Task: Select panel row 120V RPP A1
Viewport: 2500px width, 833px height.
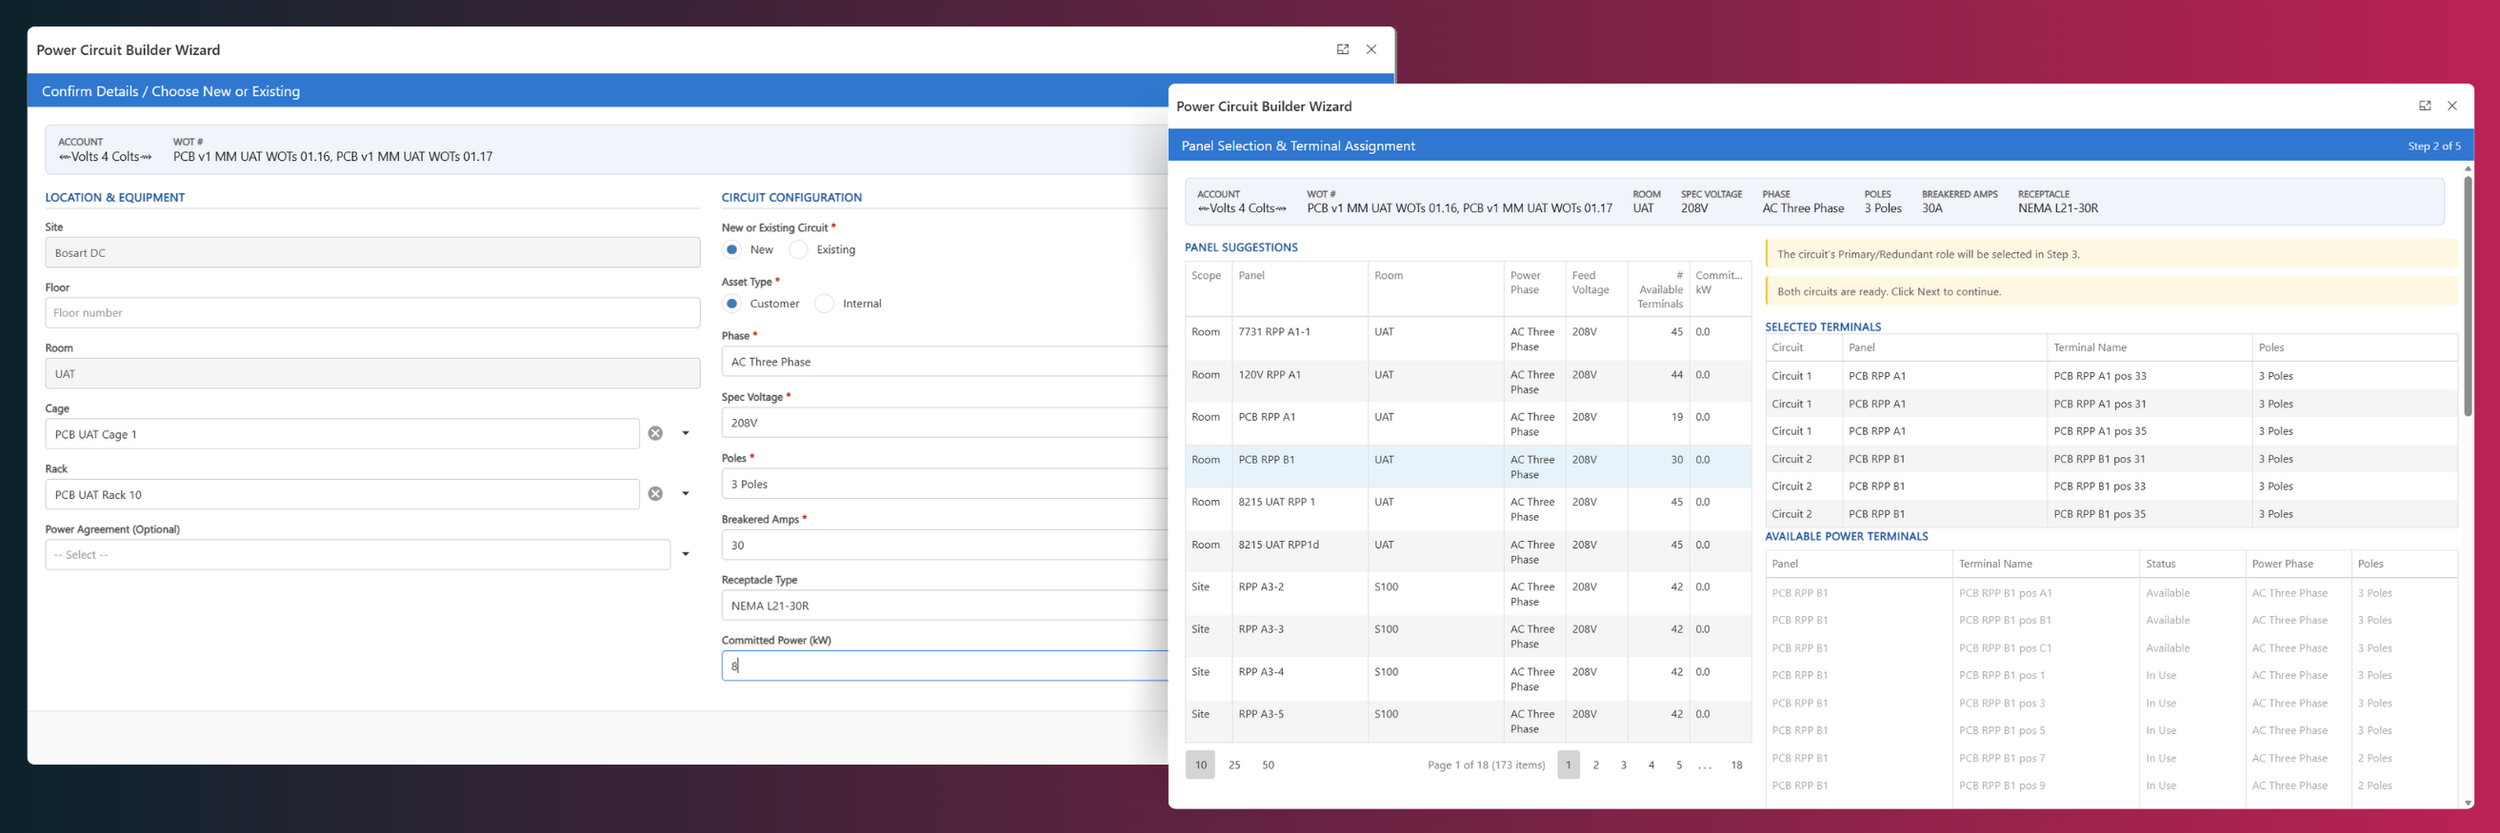Action: (x=1468, y=382)
